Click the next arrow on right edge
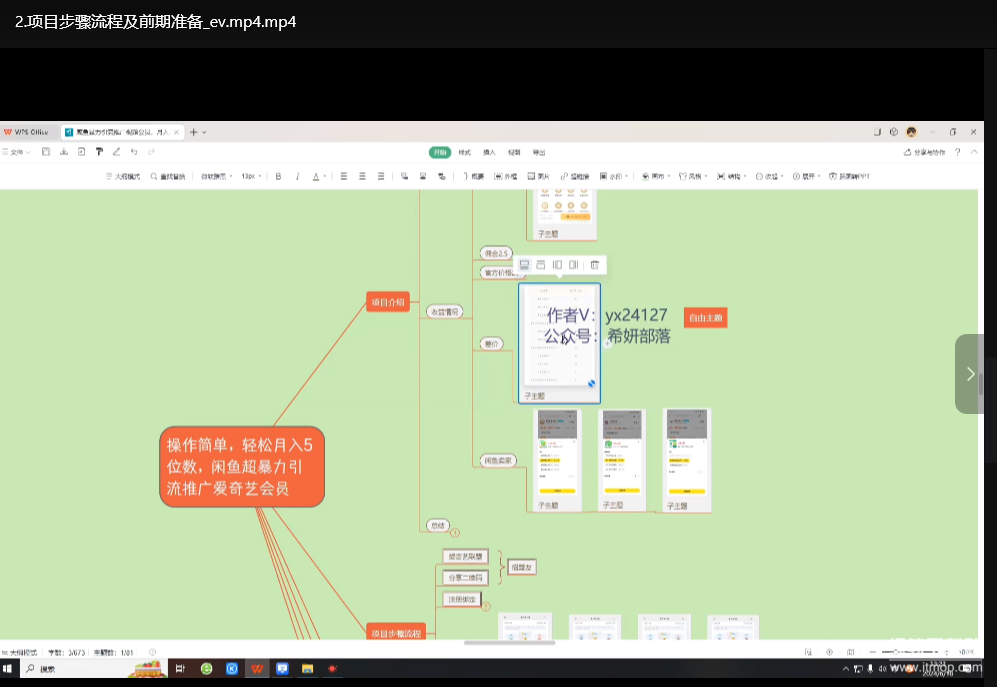The image size is (997, 687). click(x=970, y=374)
